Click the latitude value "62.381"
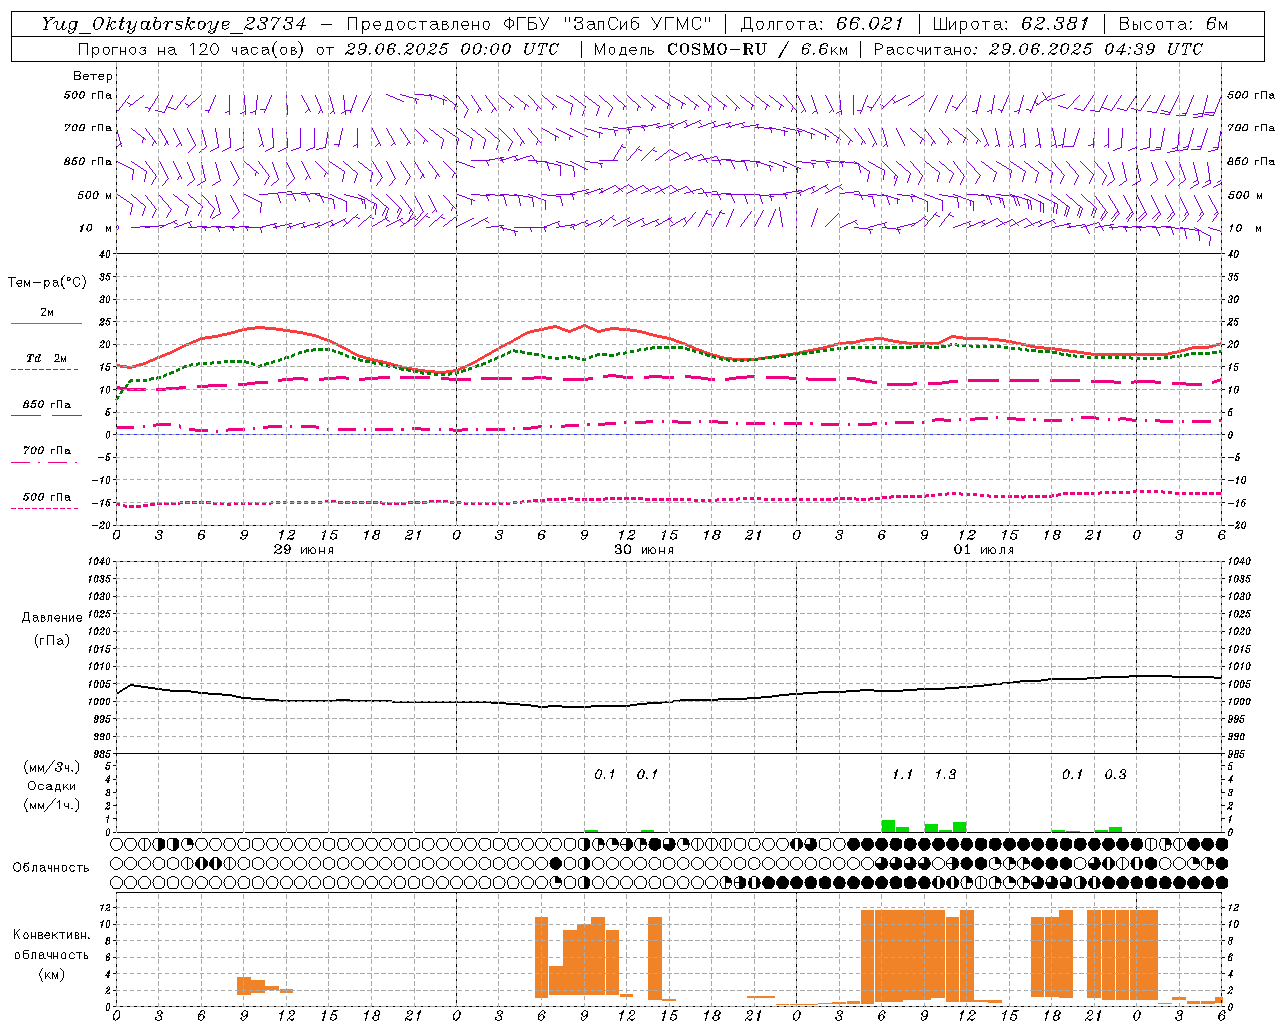1280x1024 pixels. (1056, 24)
